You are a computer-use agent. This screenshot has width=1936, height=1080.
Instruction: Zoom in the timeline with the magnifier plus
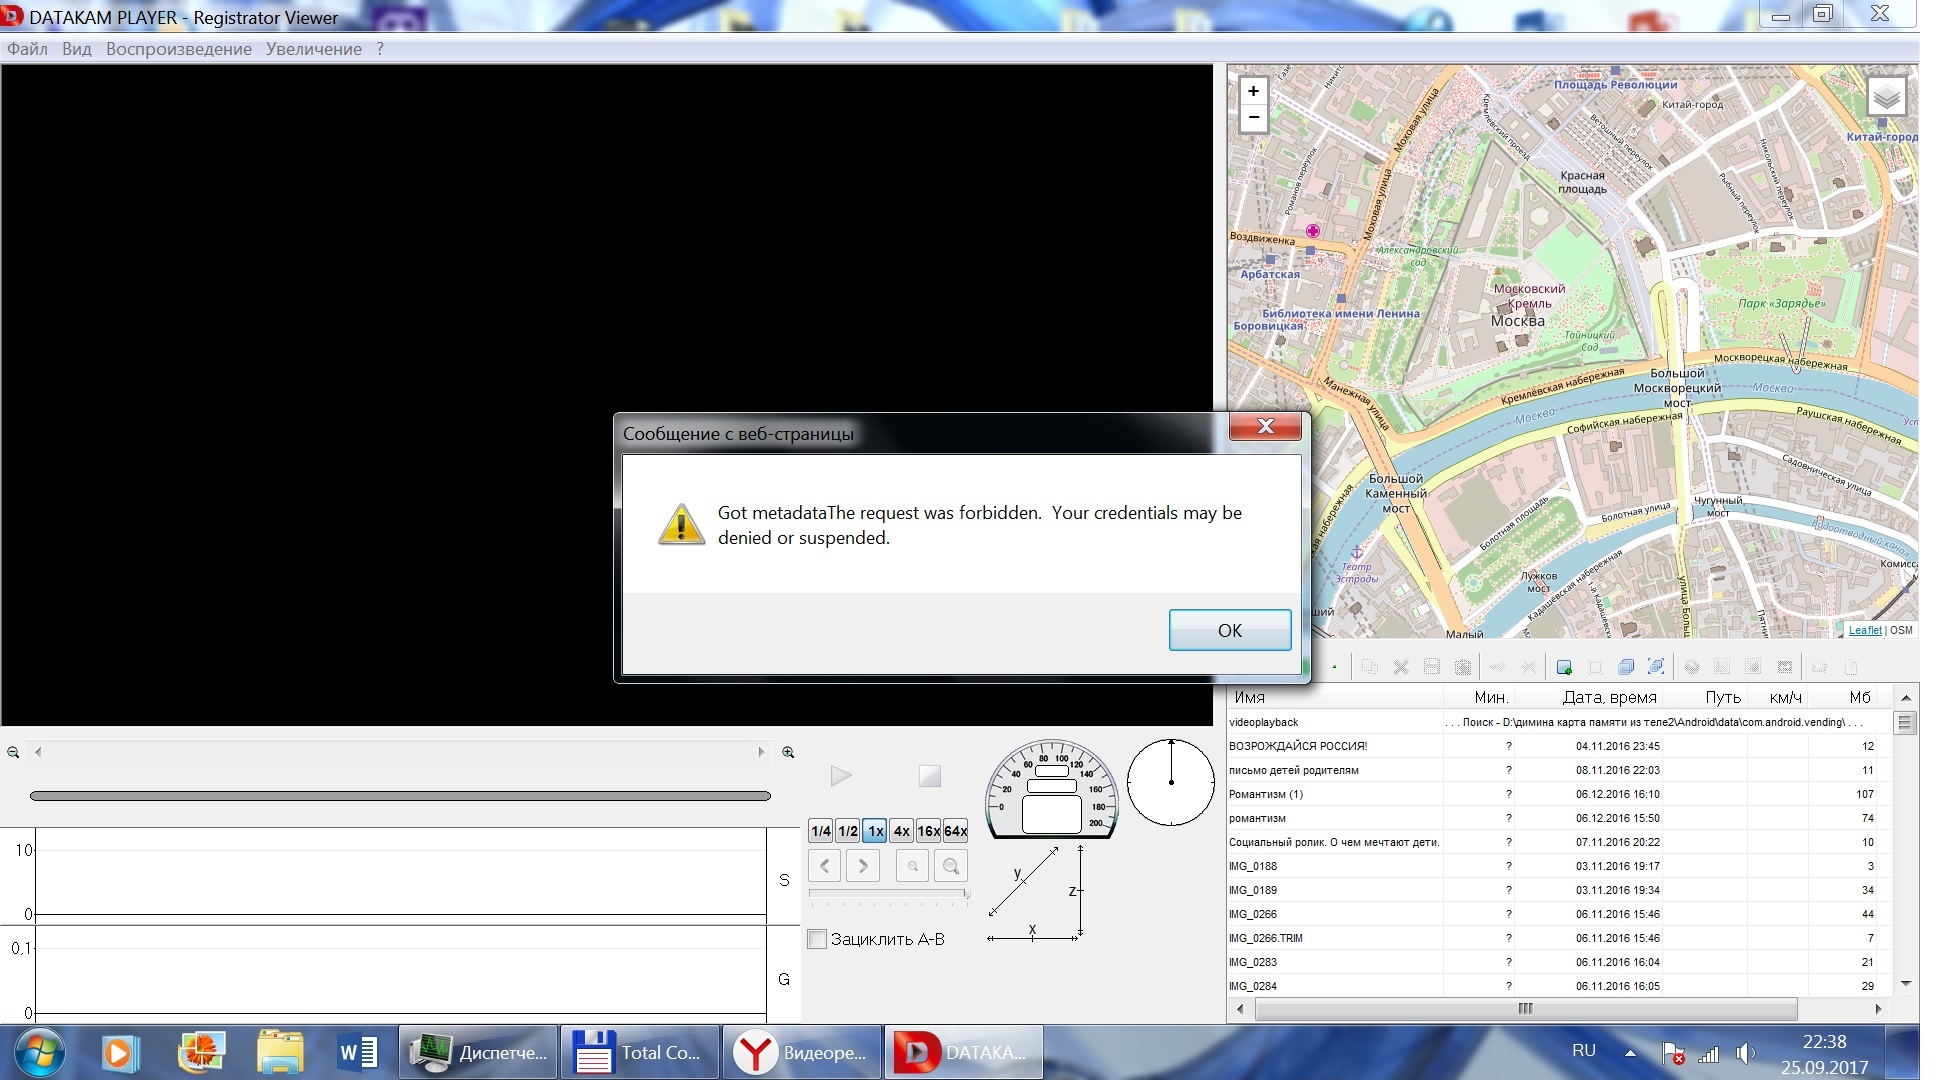tap(788, 752)
